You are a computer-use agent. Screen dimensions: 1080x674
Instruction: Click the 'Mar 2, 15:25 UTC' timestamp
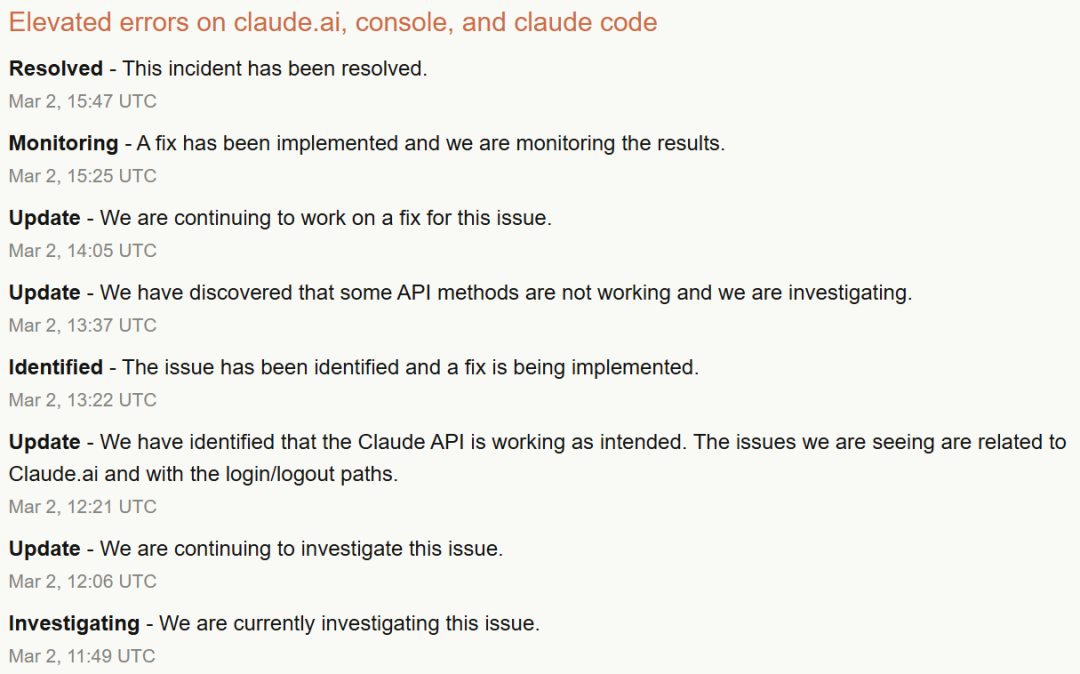83,176
